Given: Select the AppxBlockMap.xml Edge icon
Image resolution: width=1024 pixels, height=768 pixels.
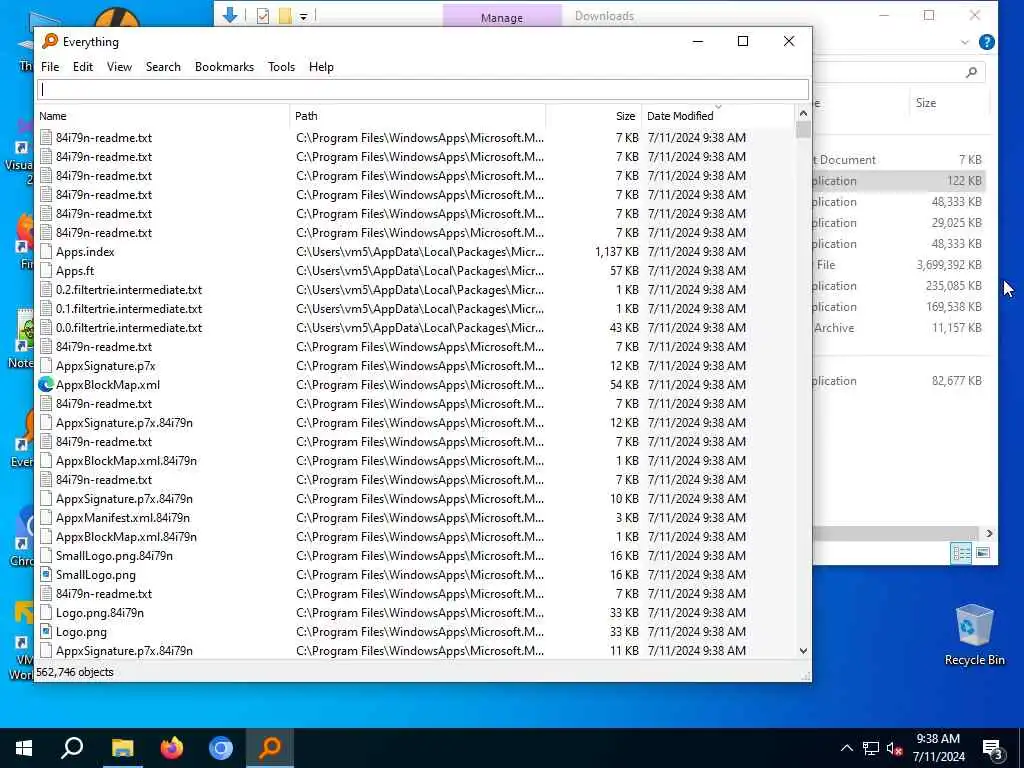Looking at the screenshot, I should [46, 385].
